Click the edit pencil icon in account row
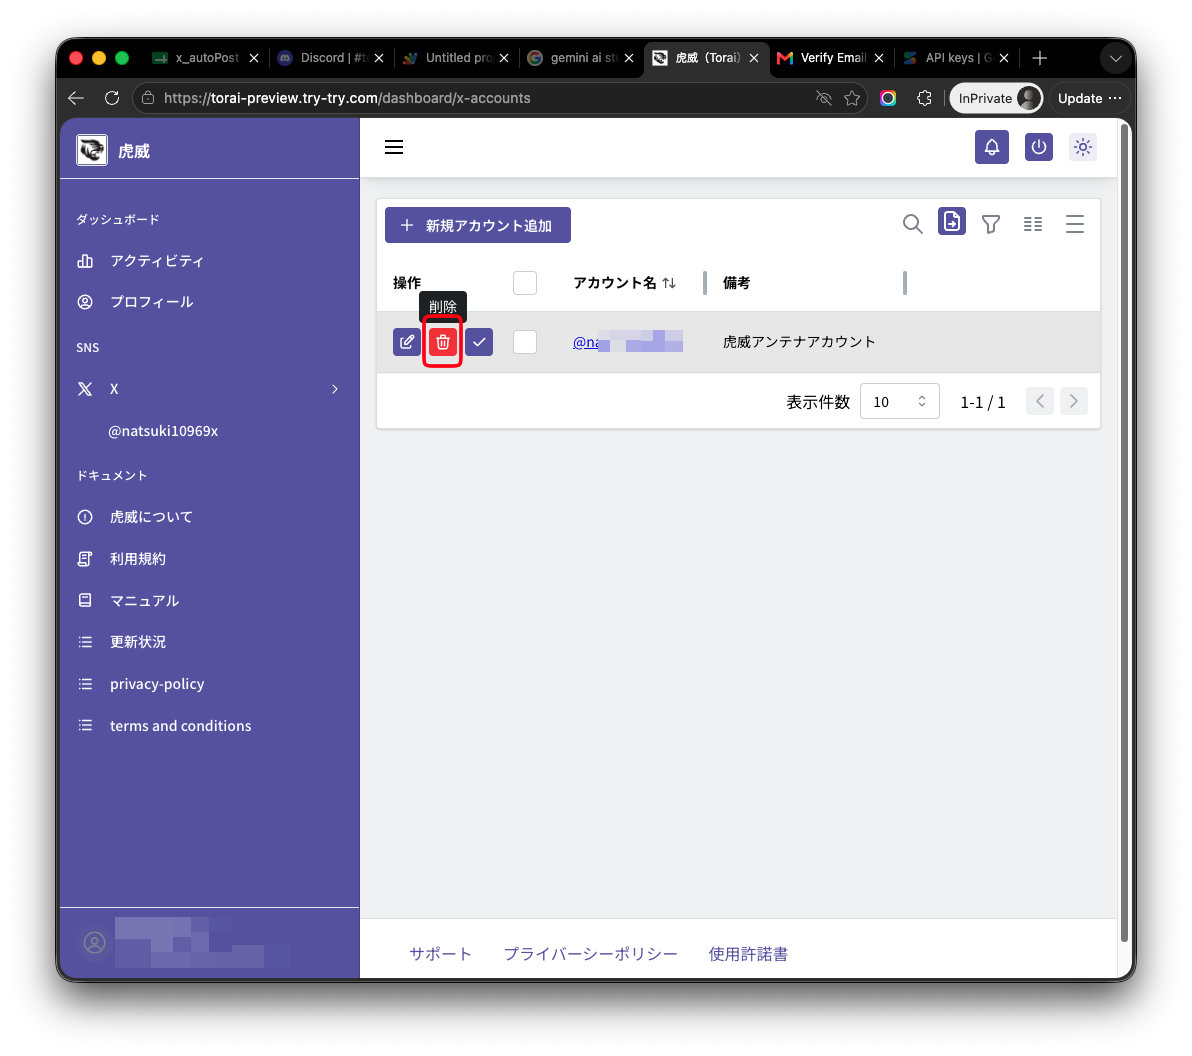This screenshot has width=1192, height=1056. coord(407,342)
